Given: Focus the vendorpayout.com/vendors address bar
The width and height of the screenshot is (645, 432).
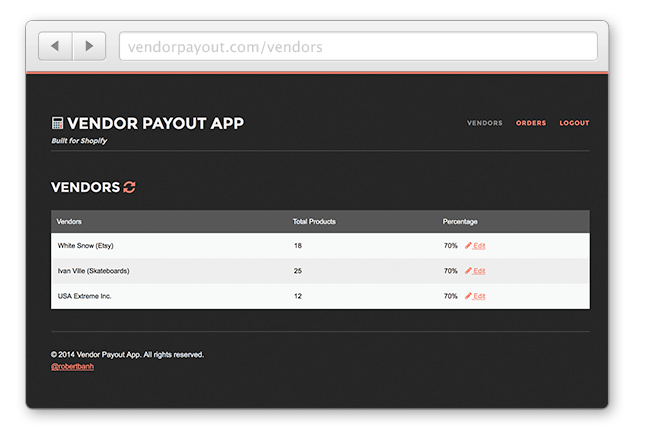Looking at the screenshot, I should 357,47.
